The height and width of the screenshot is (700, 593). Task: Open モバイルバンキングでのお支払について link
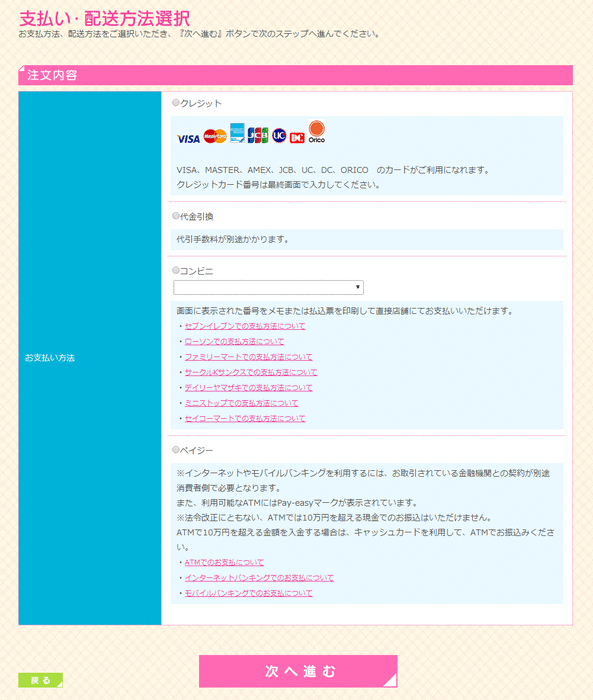point(248,593)
